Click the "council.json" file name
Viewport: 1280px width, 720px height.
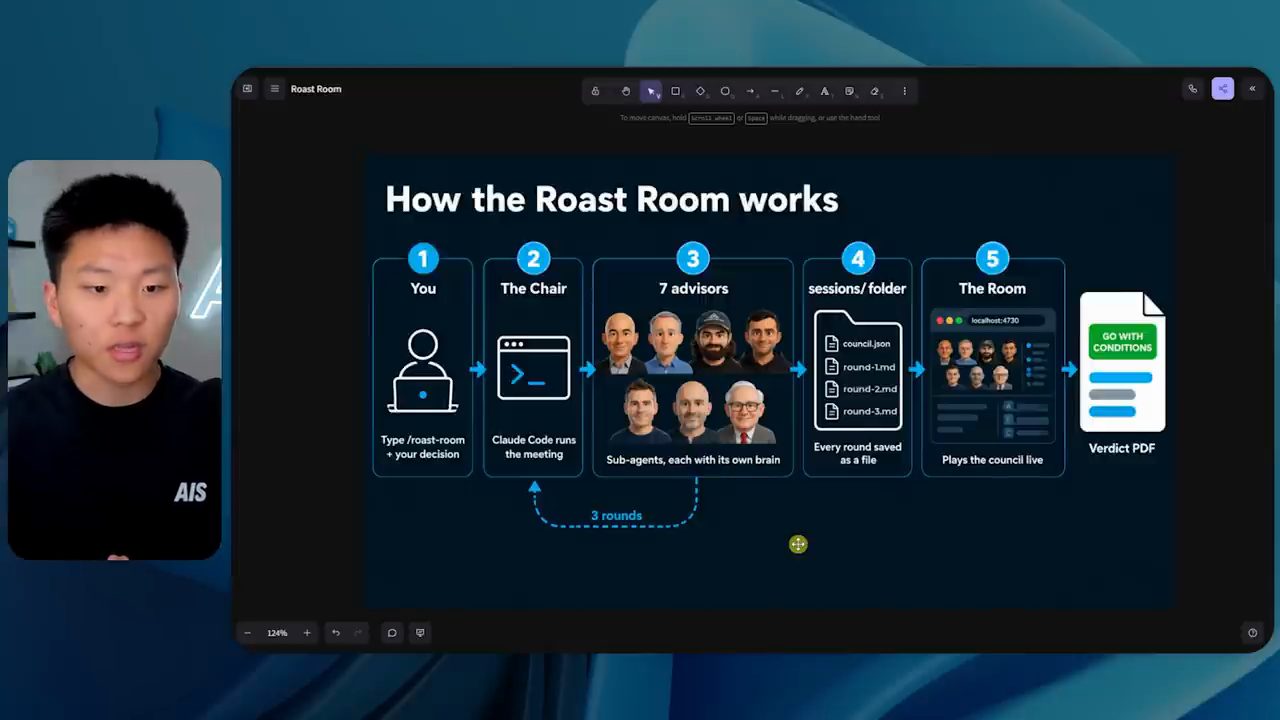[866, 343]
